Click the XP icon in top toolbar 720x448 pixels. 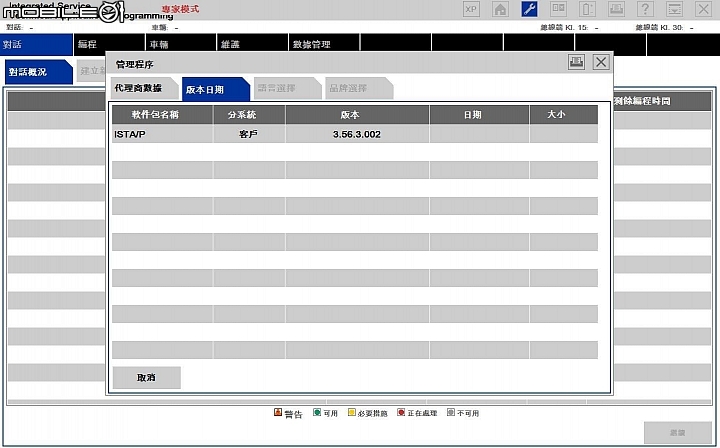point(471,9)
